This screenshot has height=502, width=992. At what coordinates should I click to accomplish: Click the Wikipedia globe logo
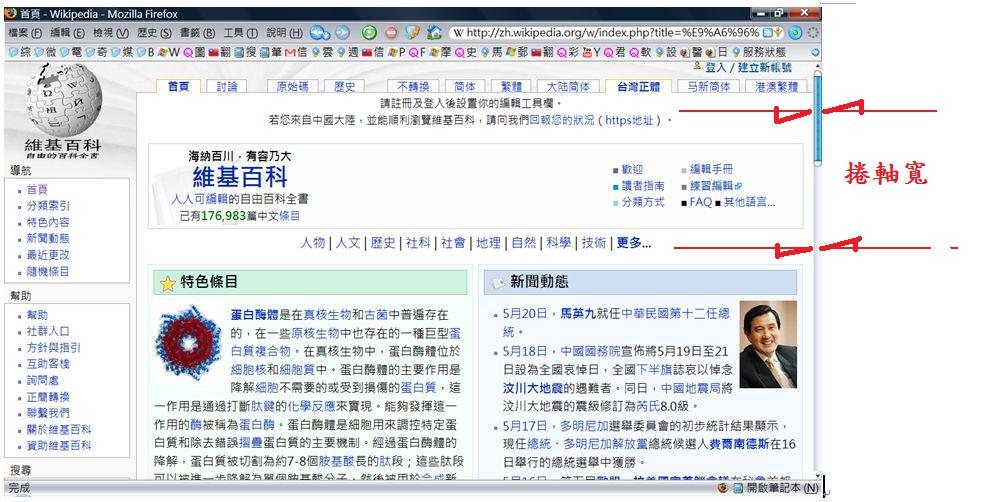[x=63, y=99]
